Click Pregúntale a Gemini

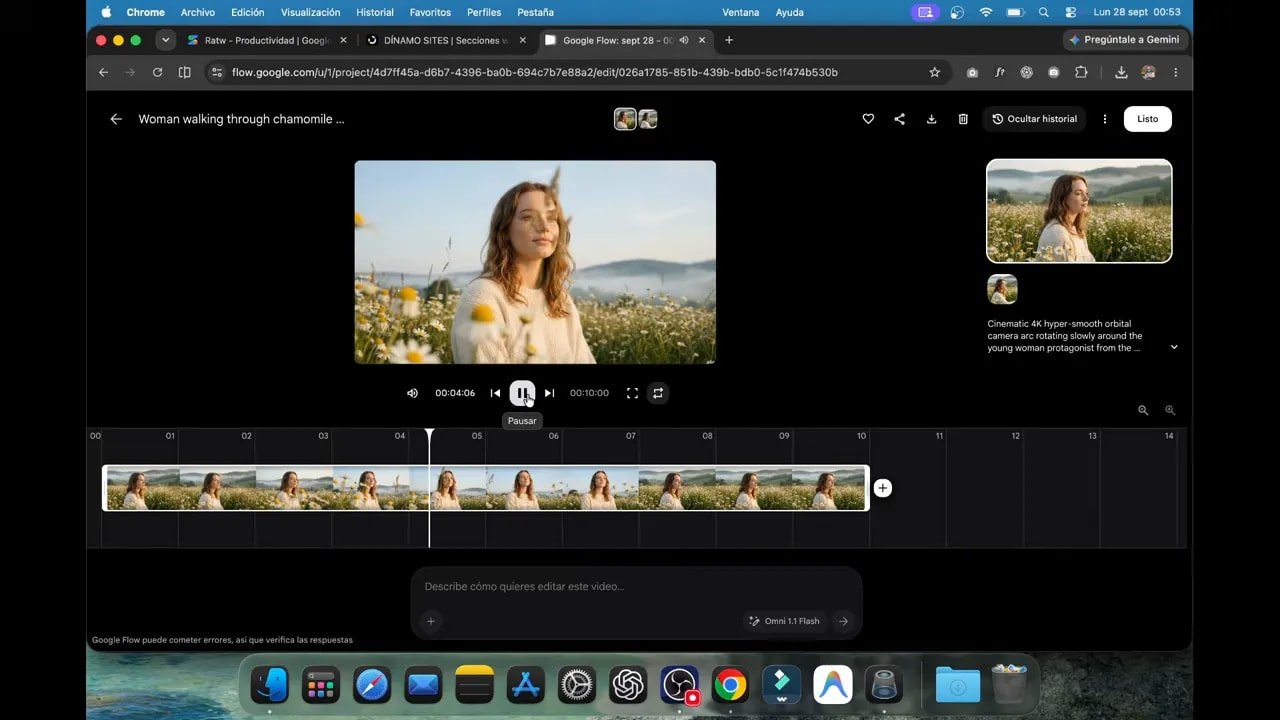[x=1125, y=40]
